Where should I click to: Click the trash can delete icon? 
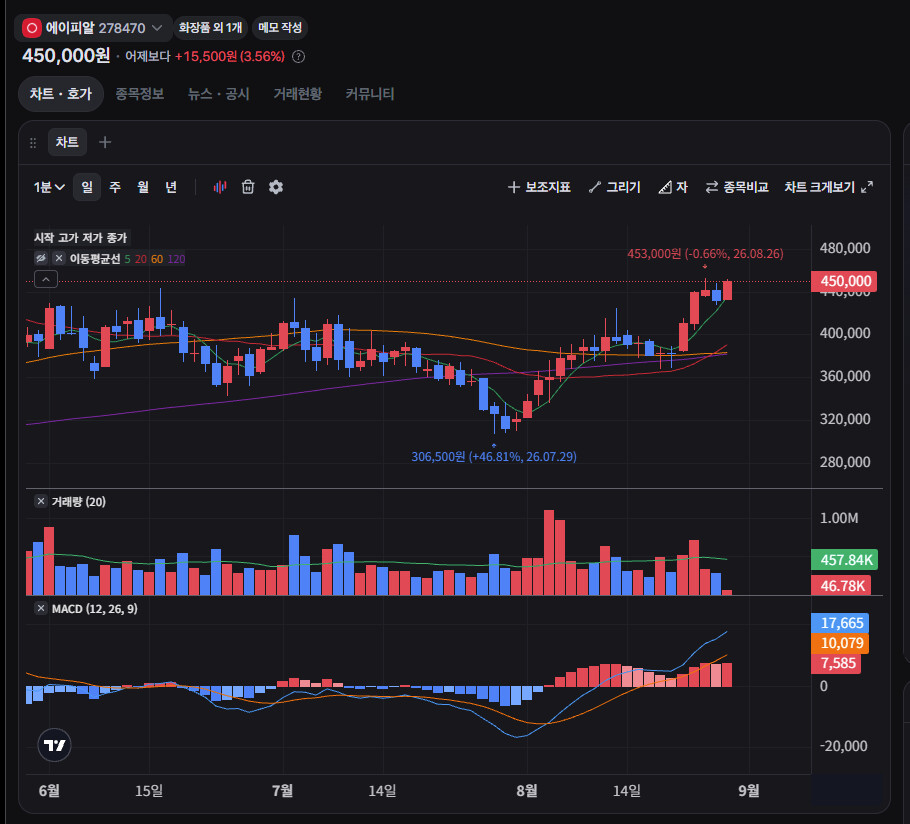pos(248,187)
